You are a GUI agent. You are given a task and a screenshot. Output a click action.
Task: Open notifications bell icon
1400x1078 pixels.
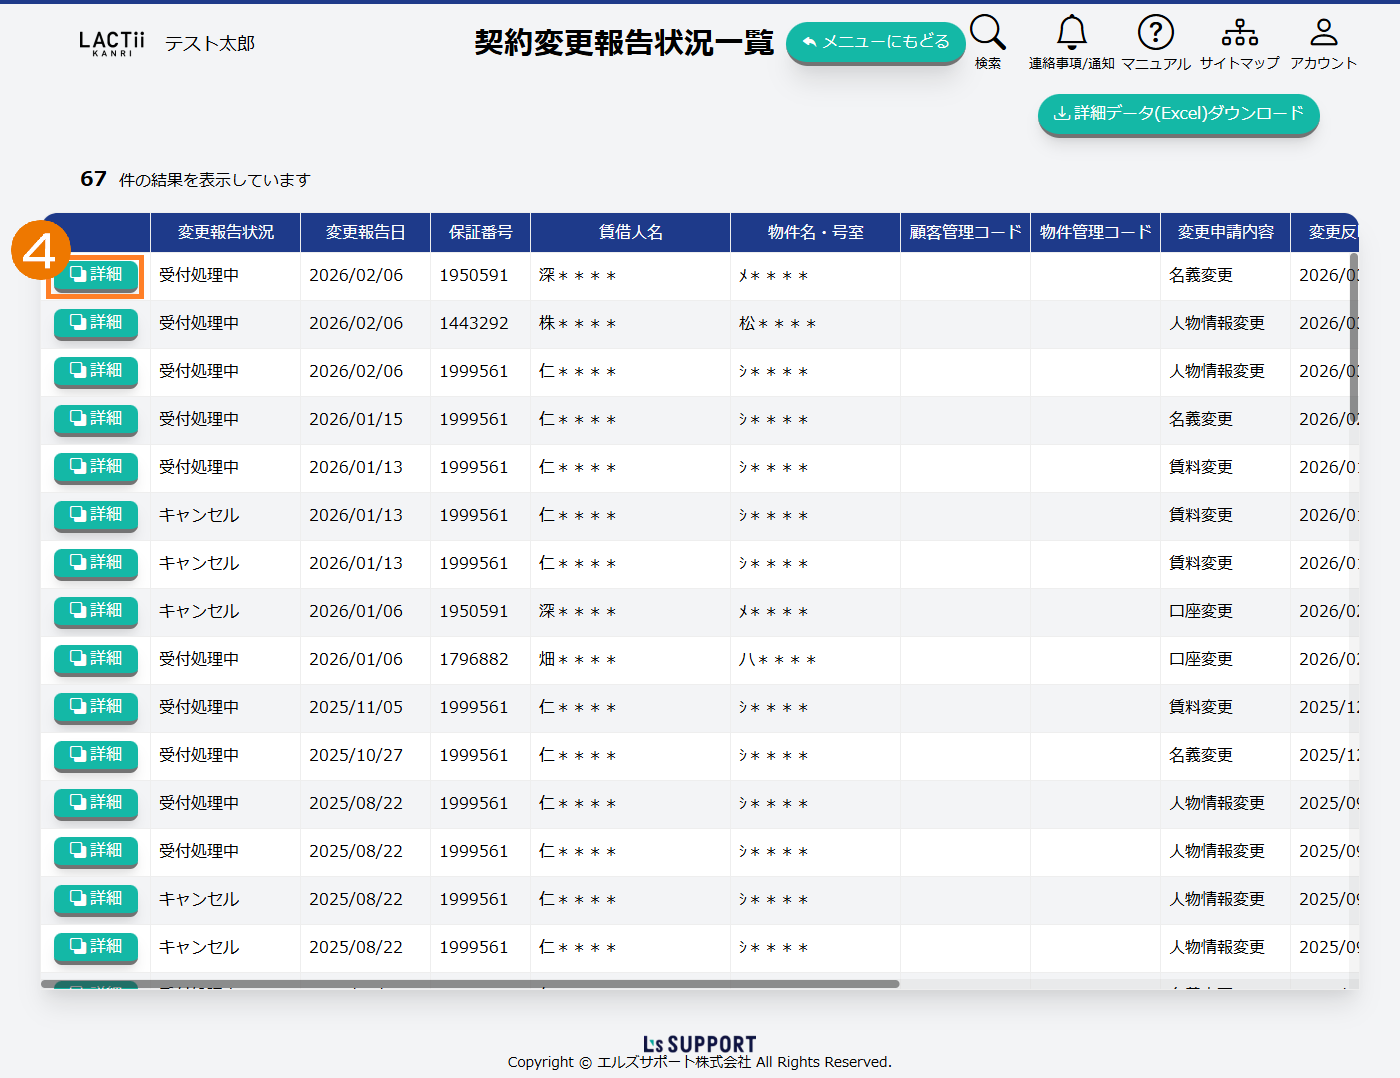[x=1071, y=33]
